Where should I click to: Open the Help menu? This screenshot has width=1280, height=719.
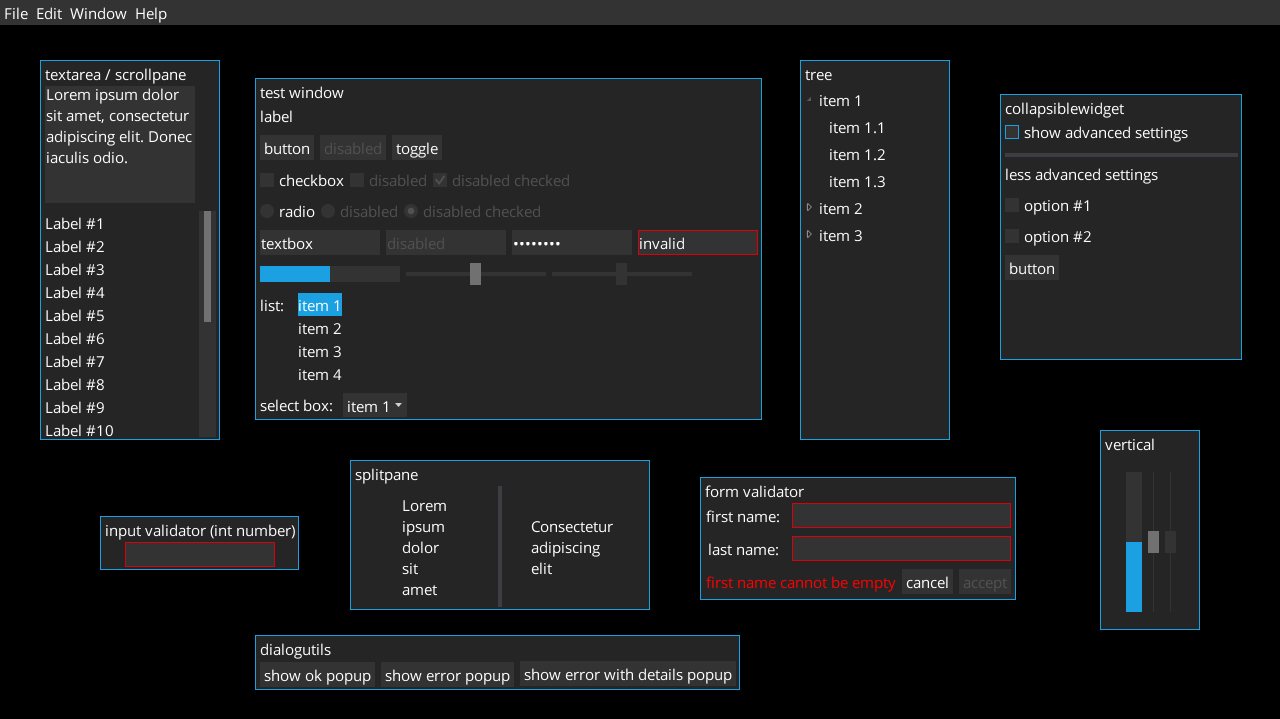click(x=151, y=13)
